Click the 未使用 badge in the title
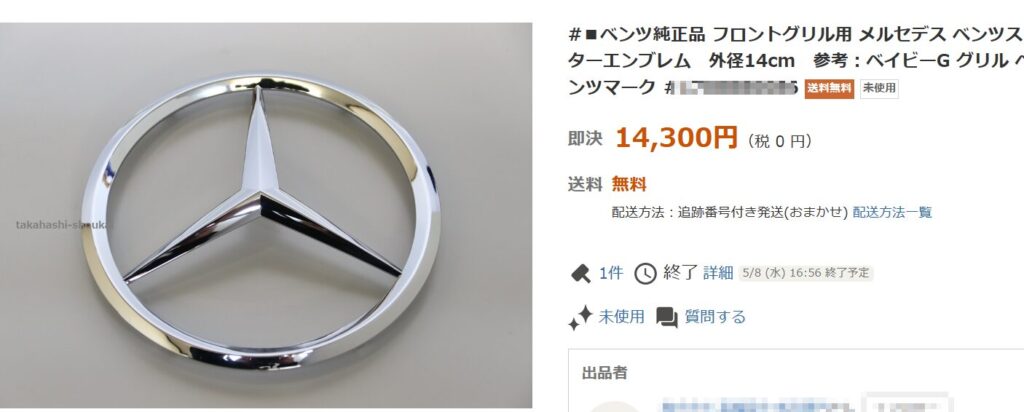Screen dimensions: 1024x412 (879, 89)
